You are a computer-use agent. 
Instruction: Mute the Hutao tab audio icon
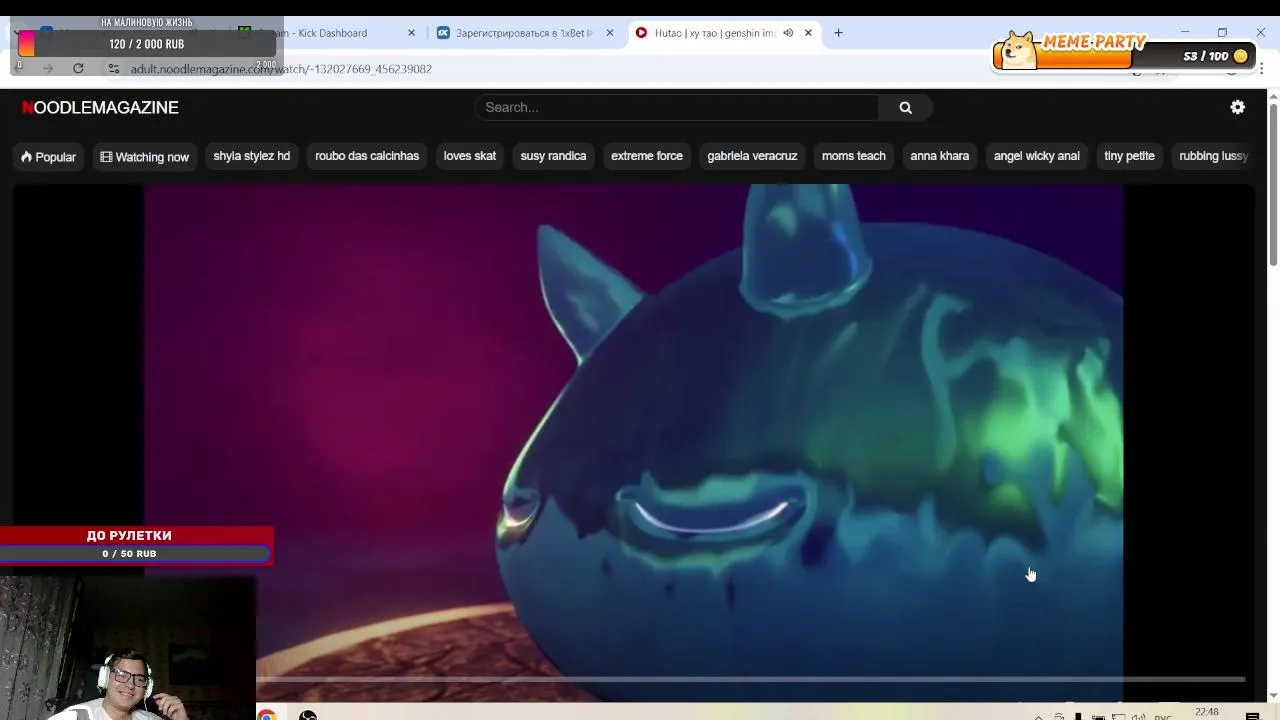[788, 33]
